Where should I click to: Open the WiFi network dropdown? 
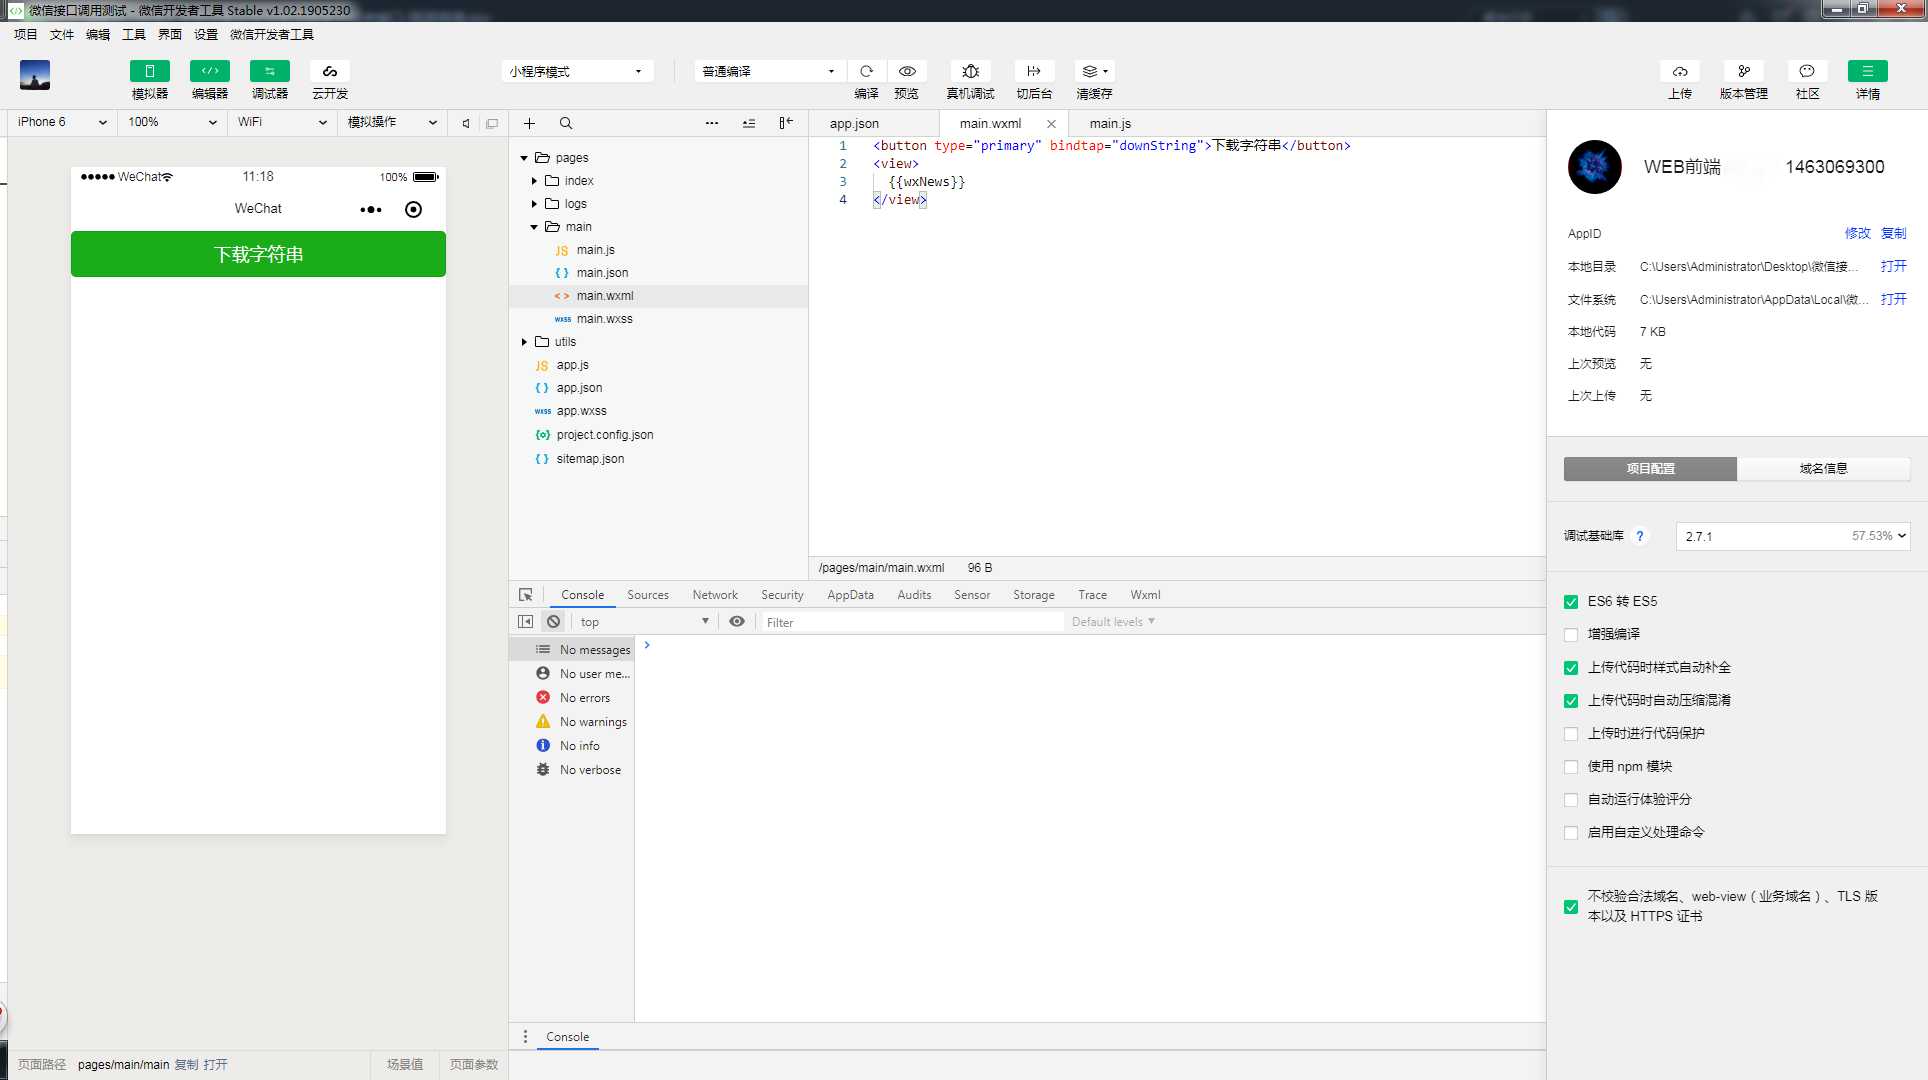pyautogui.click(x=282, y=122)
